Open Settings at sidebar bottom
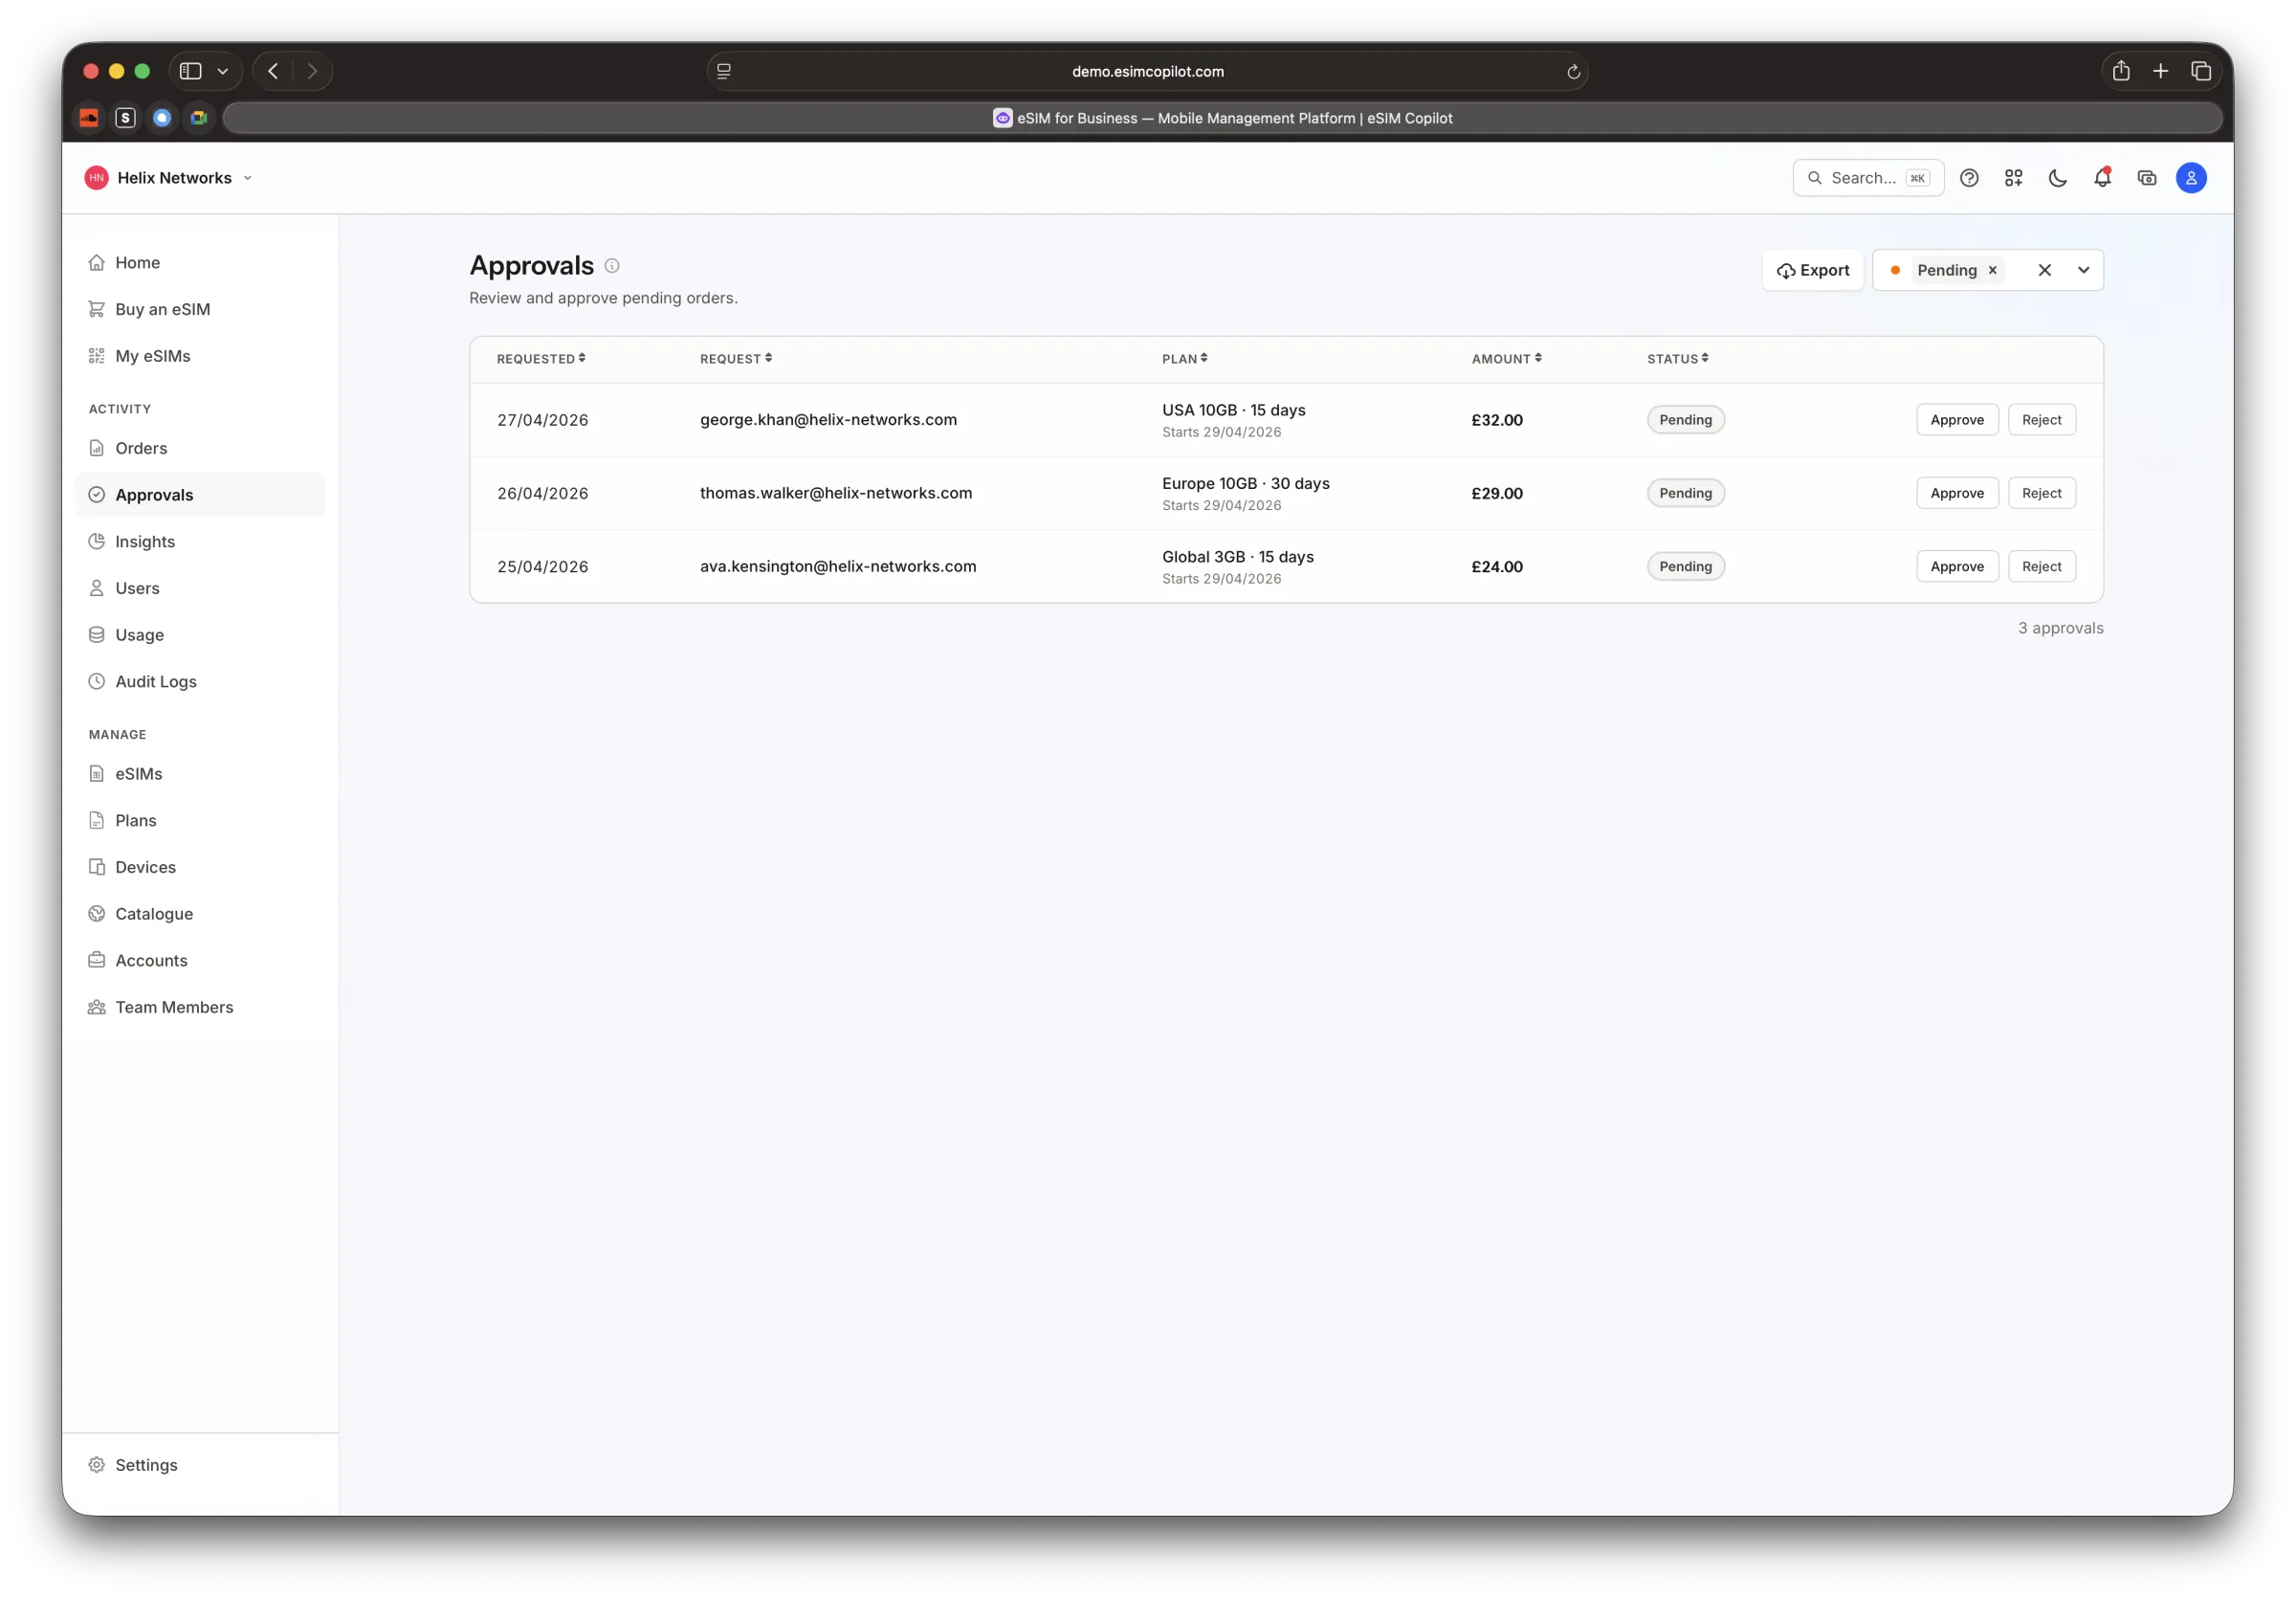The image size is (2296, 1598). (x=200, y=1465)
